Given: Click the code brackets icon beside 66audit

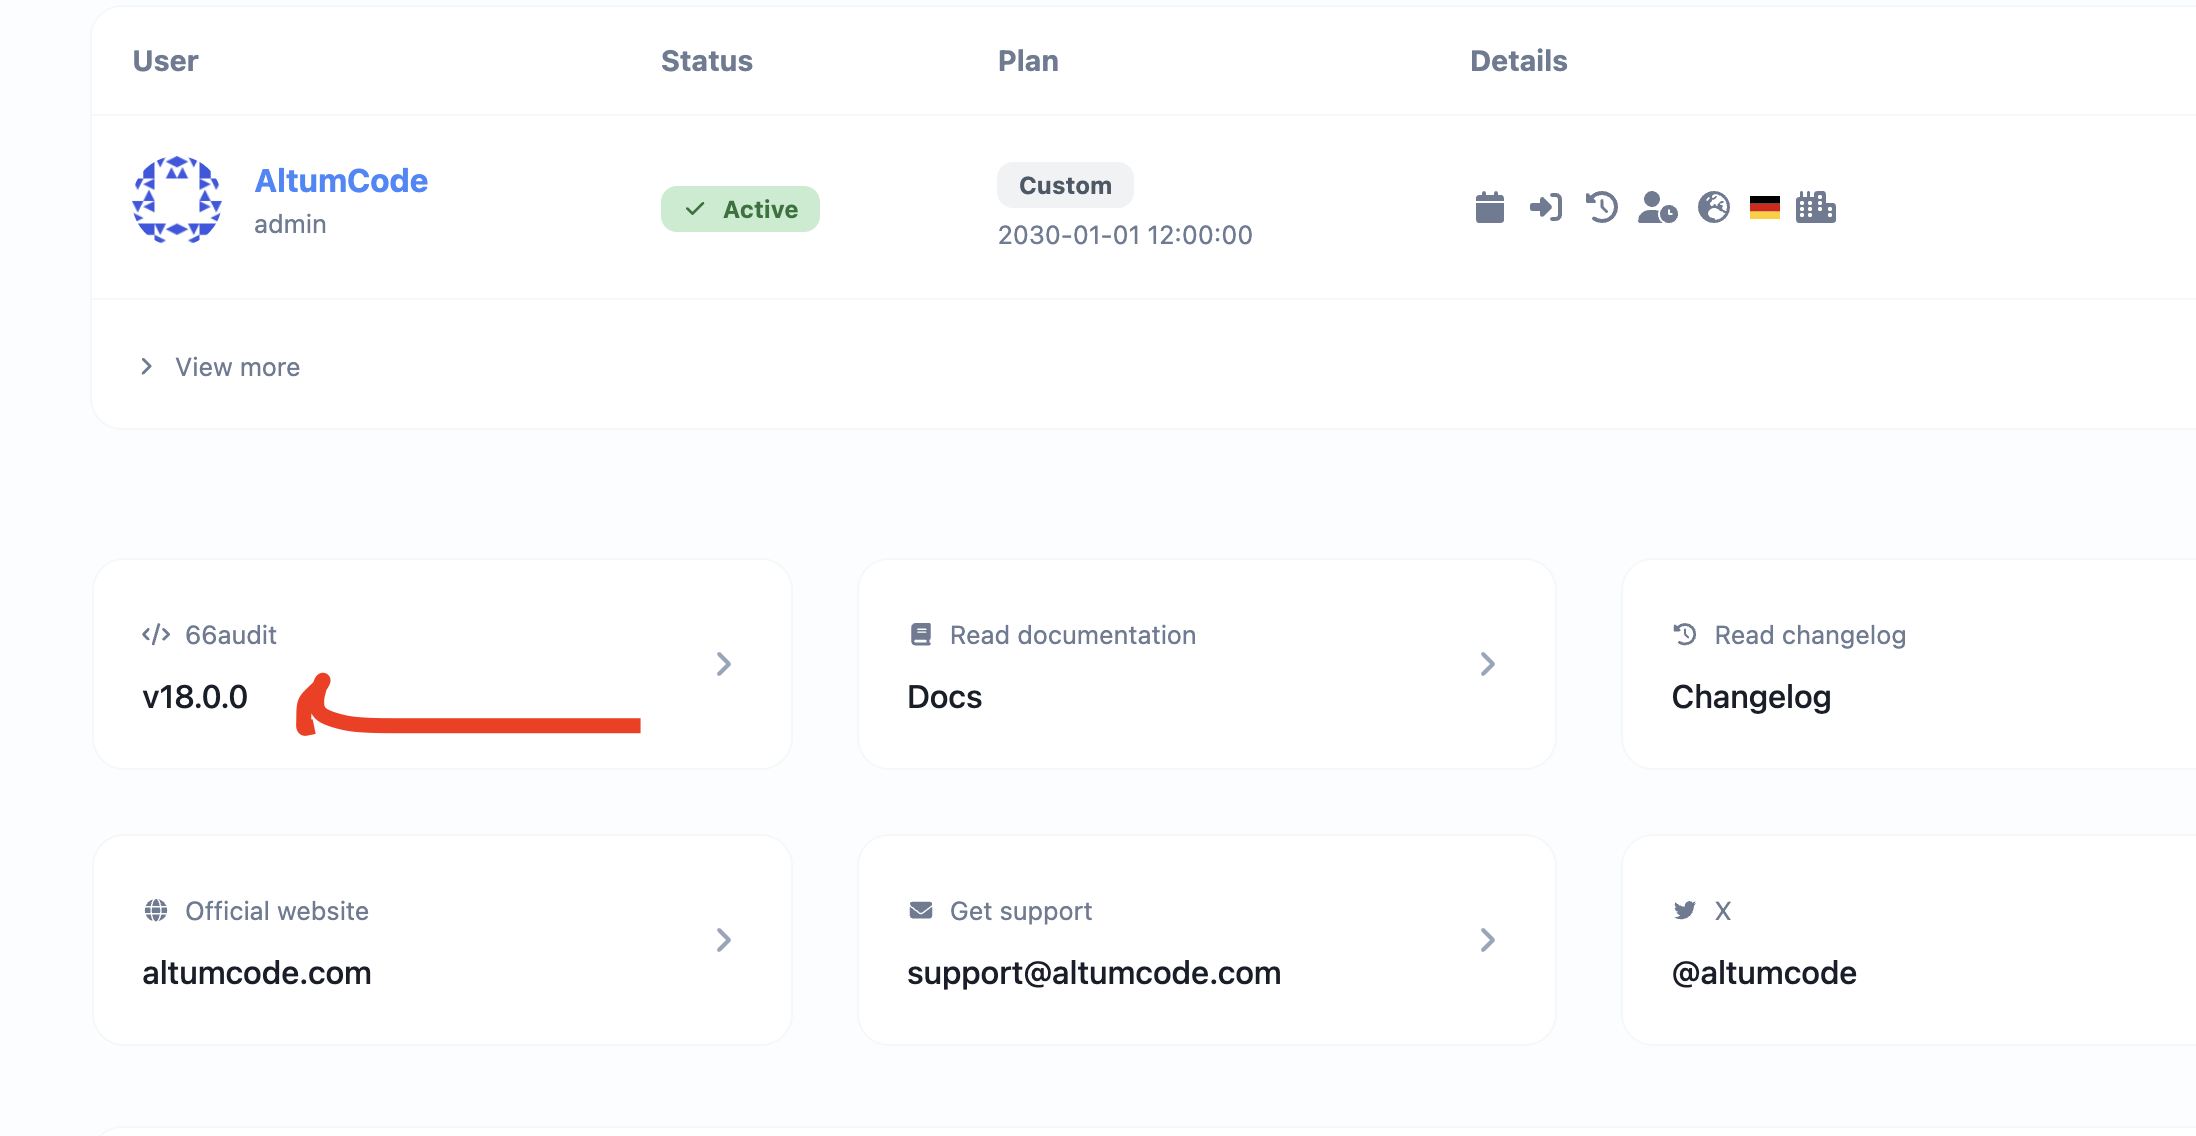Looking at the screenshot, I should click(x=156, y=635).
